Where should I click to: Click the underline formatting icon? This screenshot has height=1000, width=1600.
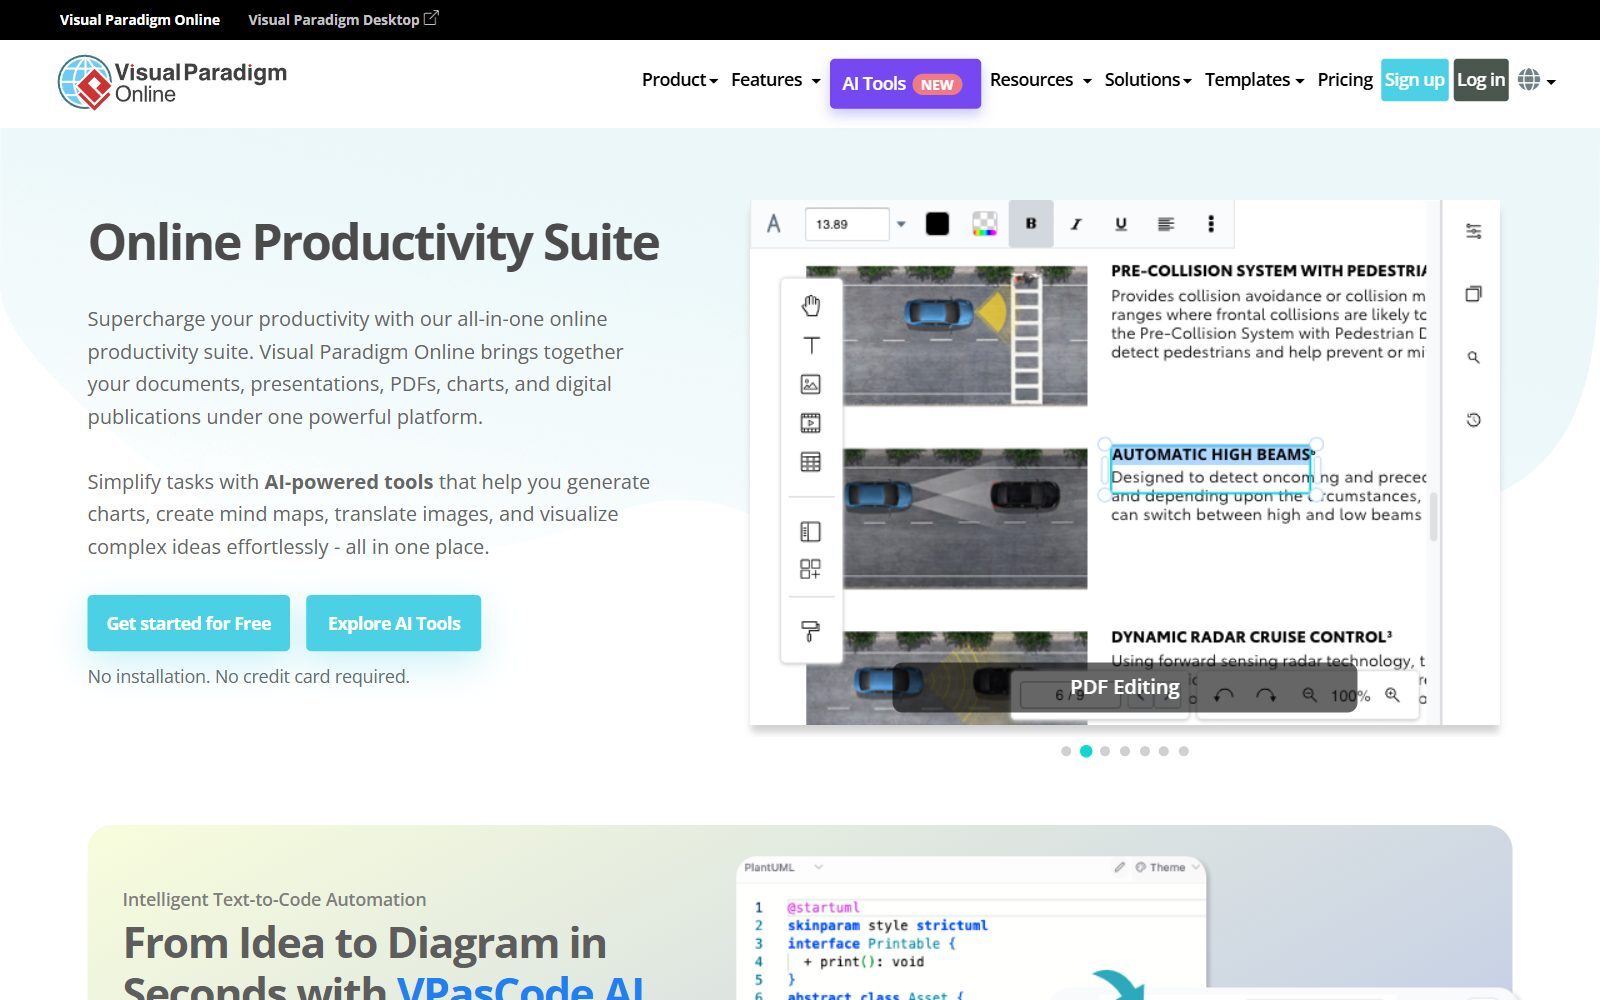tap(1121, 224)
